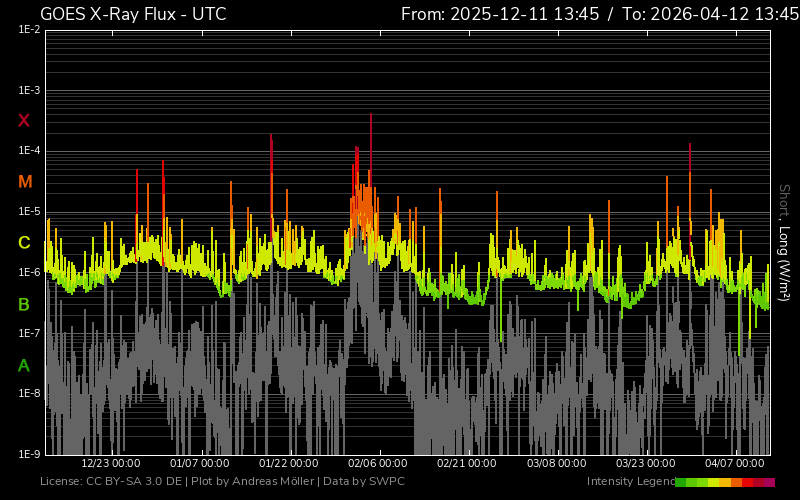The width and height of the screenshot is (800, 500).
Task: Select the 03/08 00:00 date tick
Action: (x=556, y=464)
